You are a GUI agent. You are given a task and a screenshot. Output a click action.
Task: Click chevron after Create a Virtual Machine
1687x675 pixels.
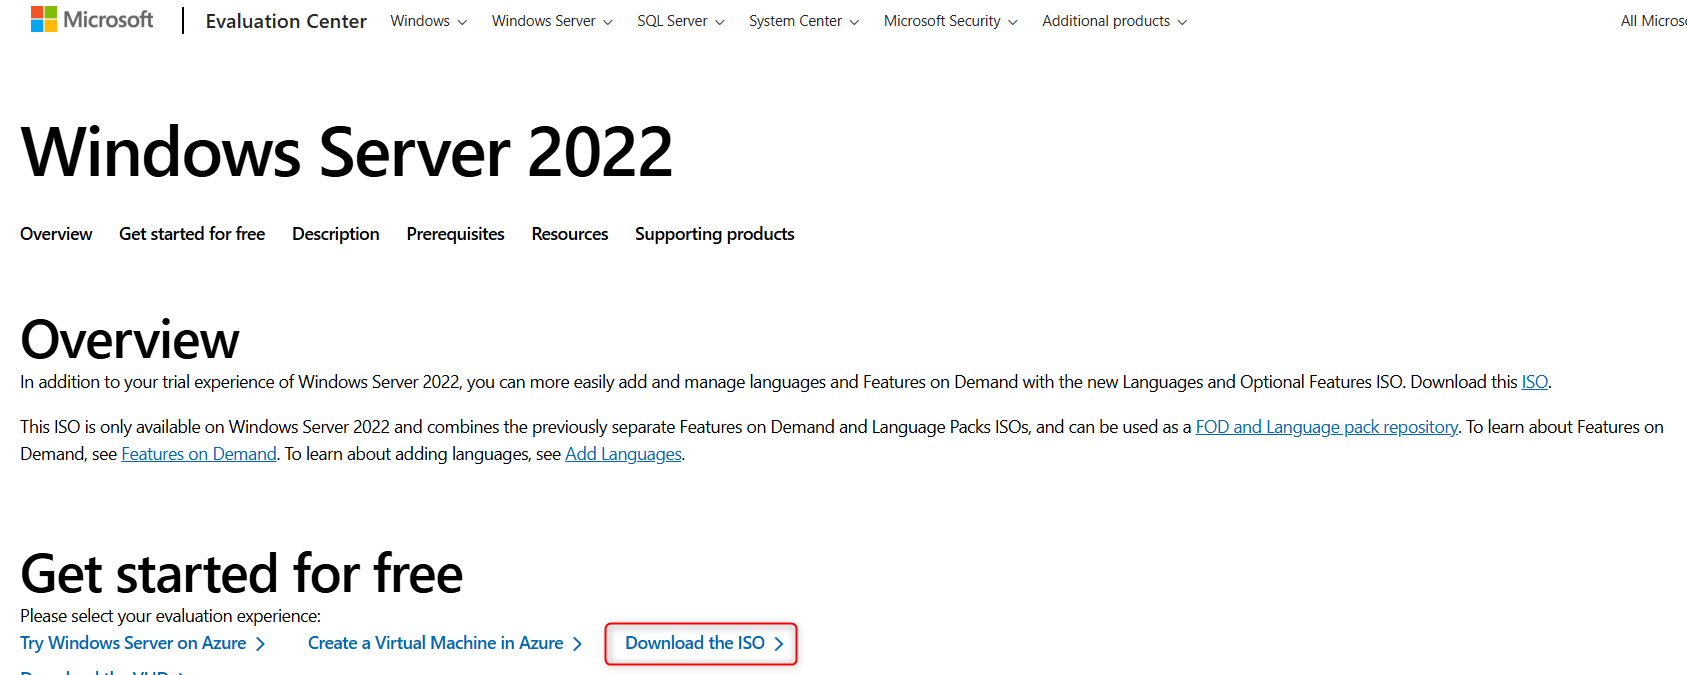[x=577, y=644]
